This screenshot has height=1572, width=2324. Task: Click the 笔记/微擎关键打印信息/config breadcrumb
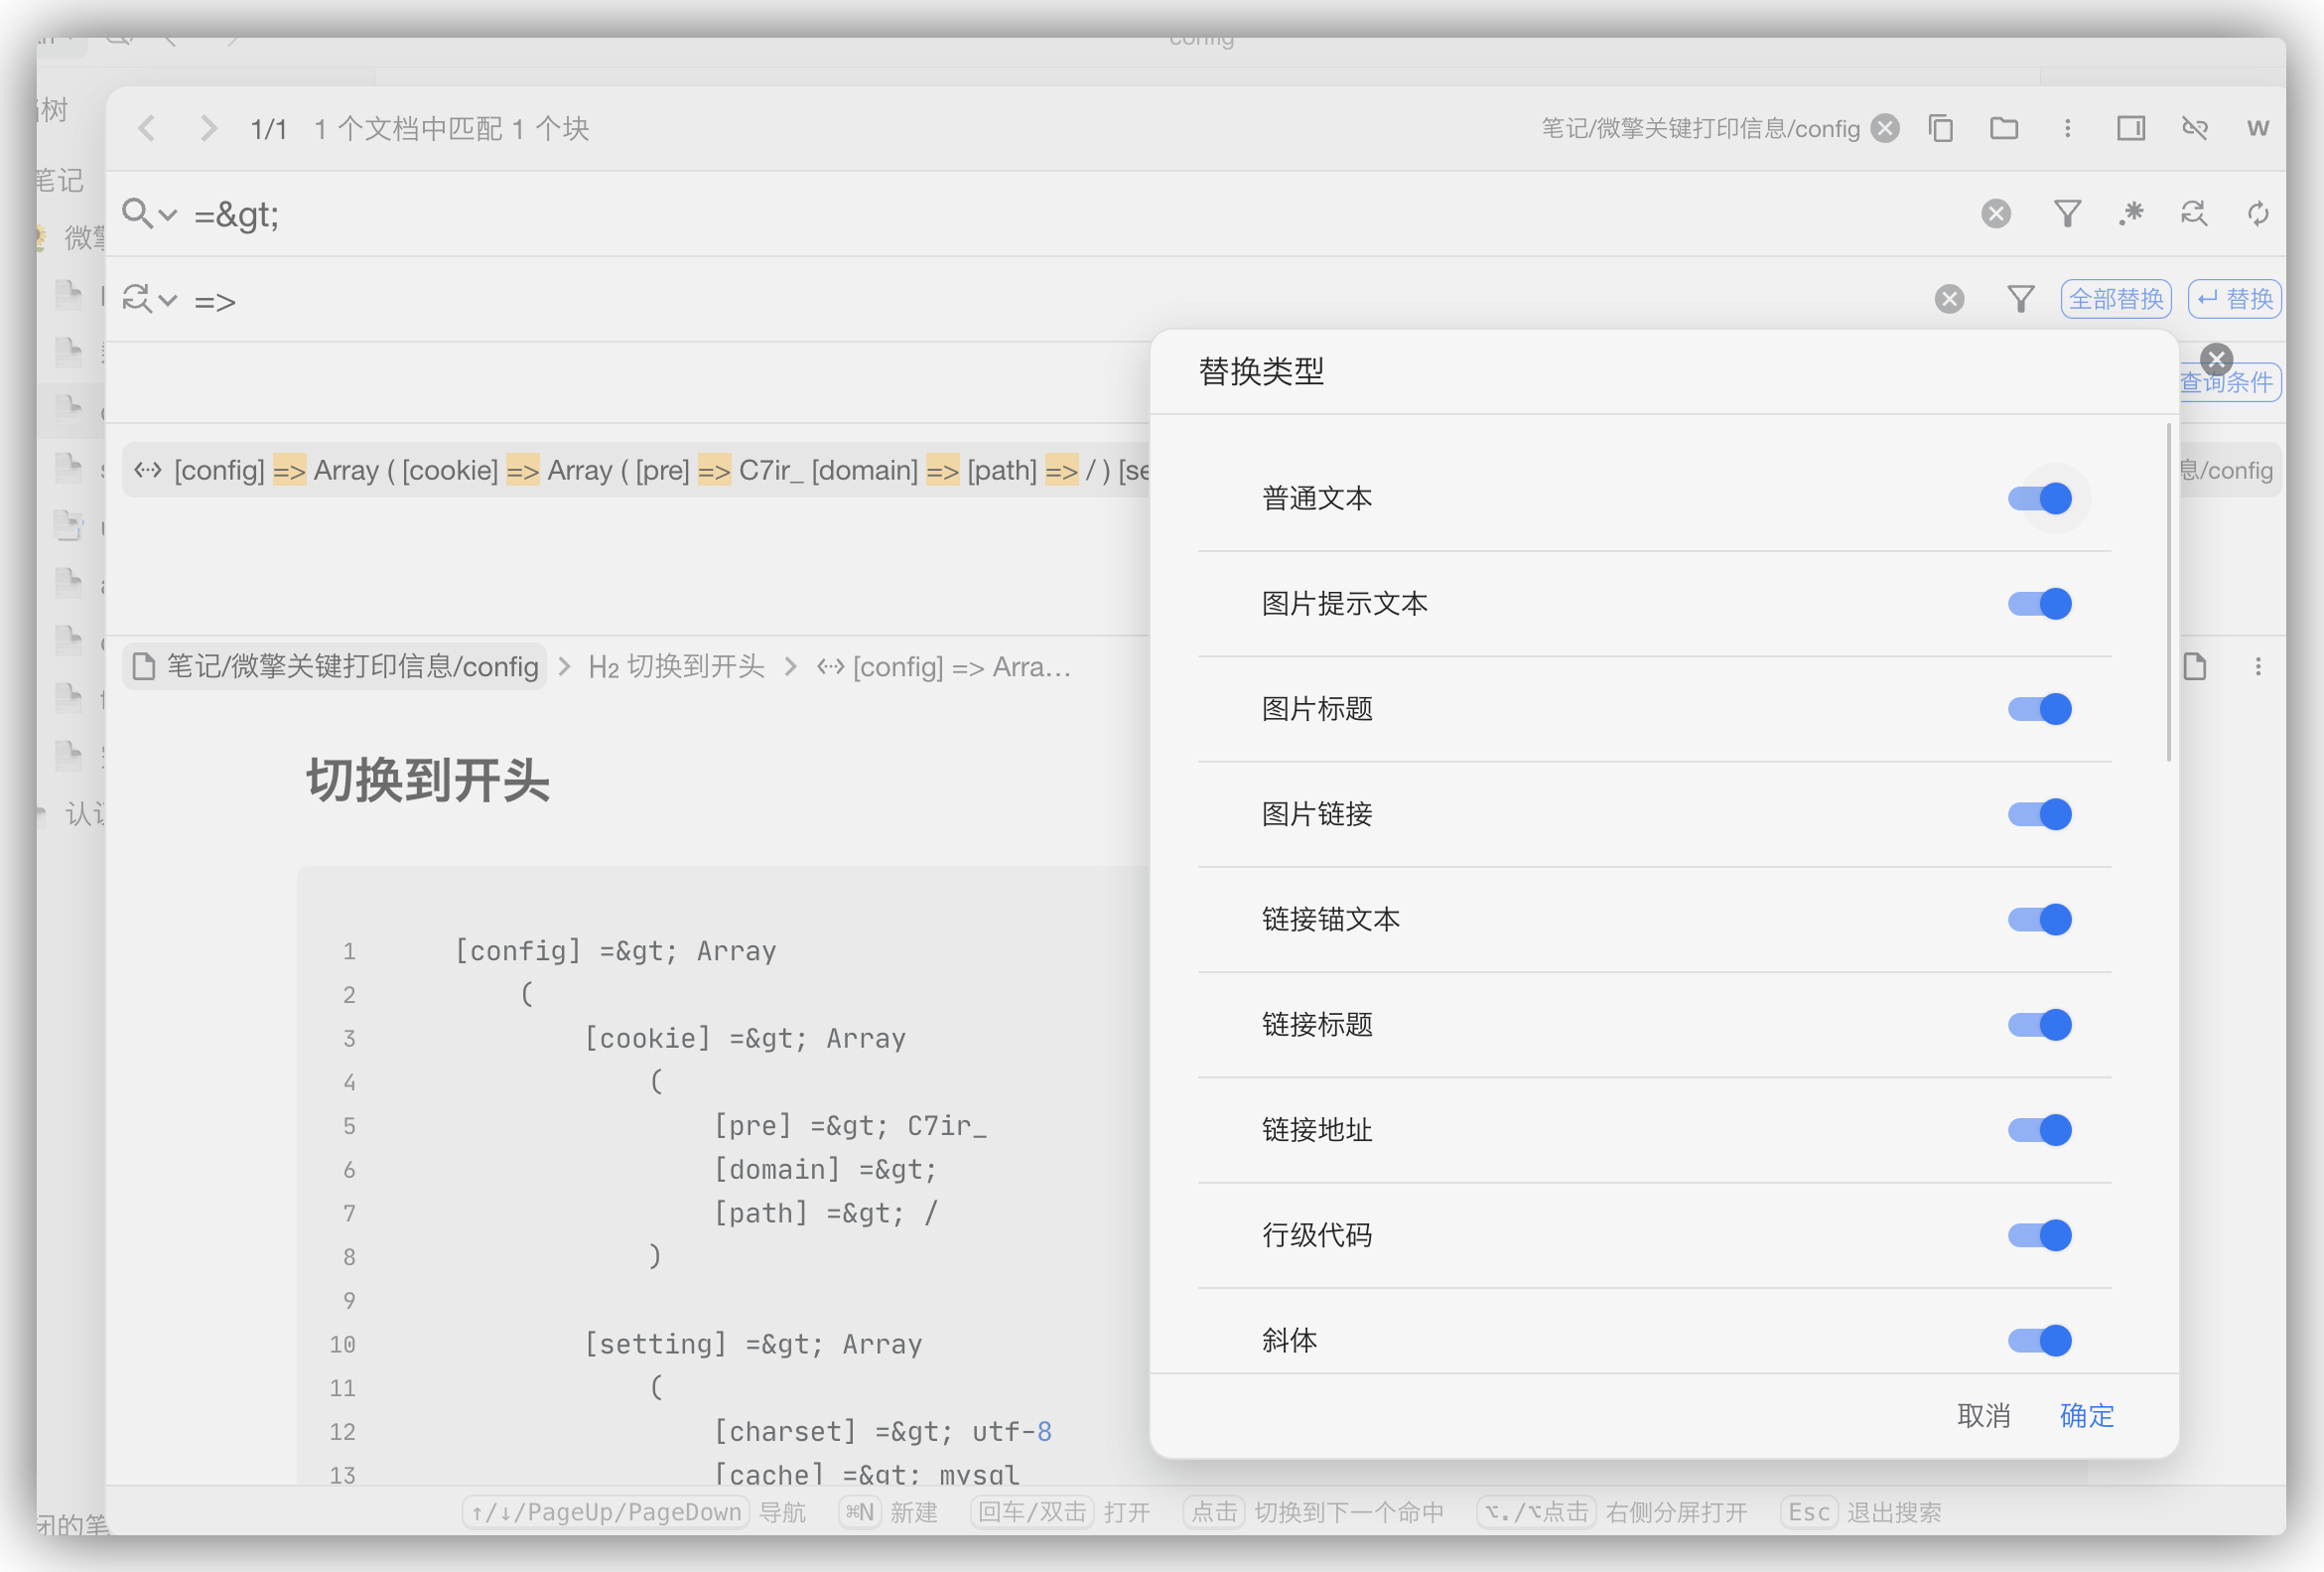336,667
